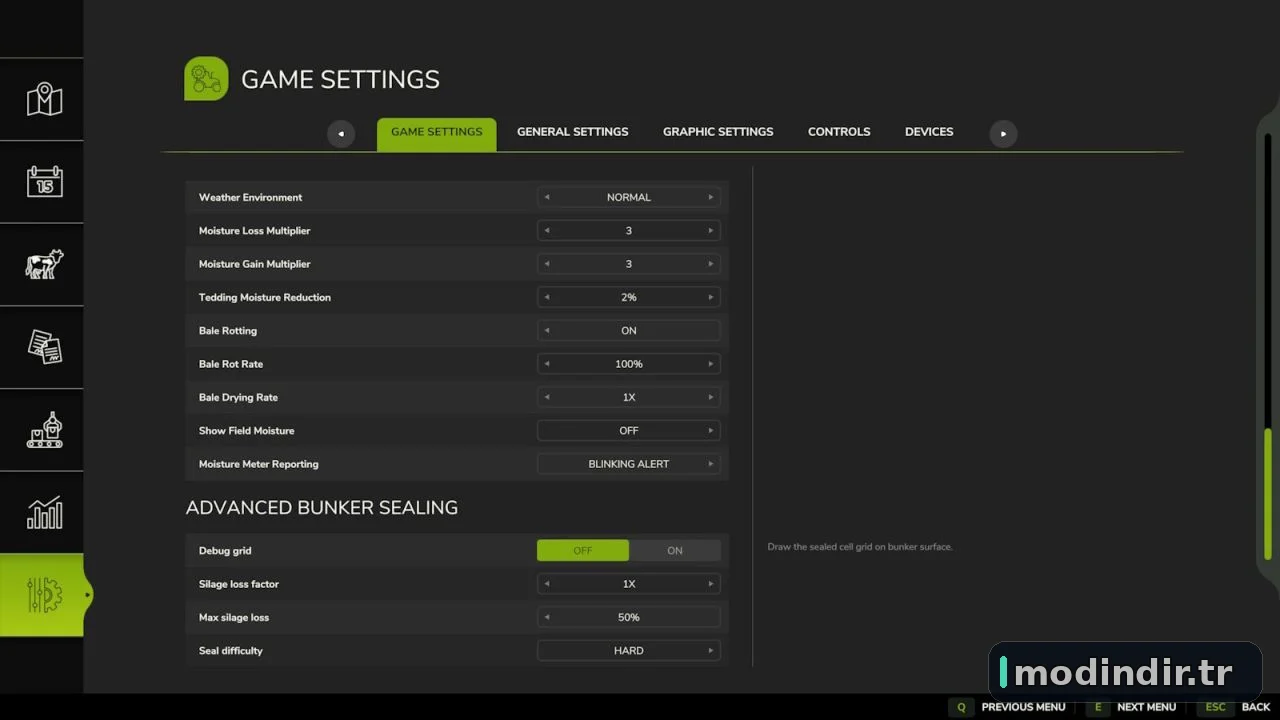Increase the Bale Rot Rate

[x=711, y=364]
